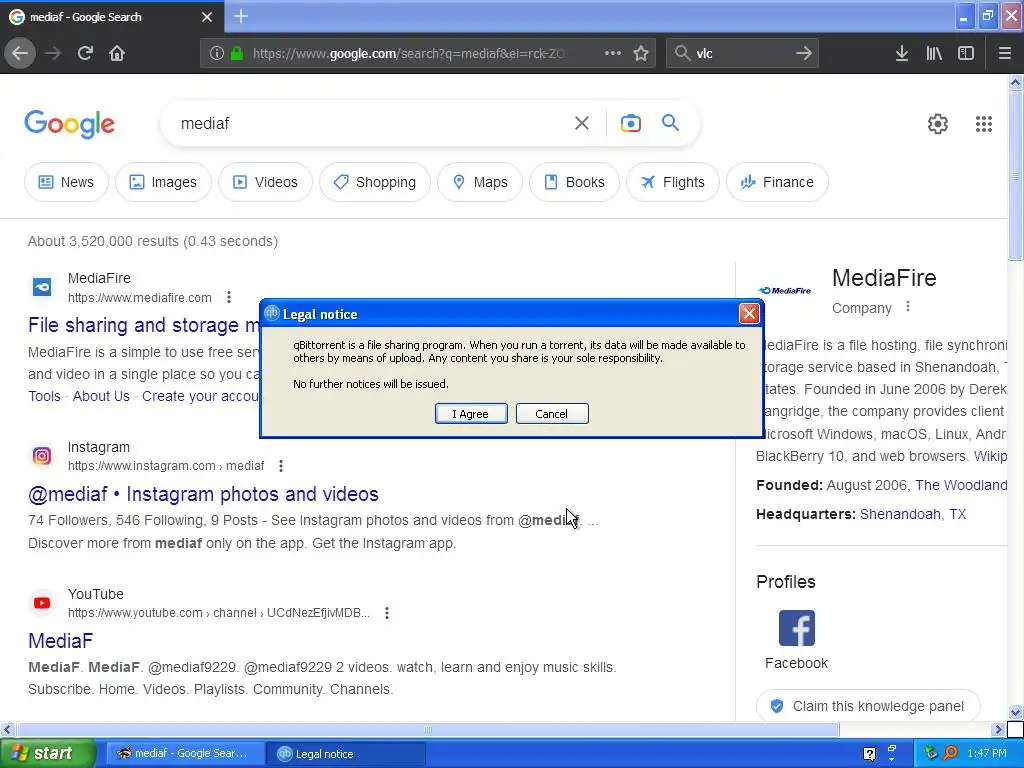The width and height of the screenshot is (1024, 768).
Task: Click the vlc toolbar search box
Action: coord(743,53)
